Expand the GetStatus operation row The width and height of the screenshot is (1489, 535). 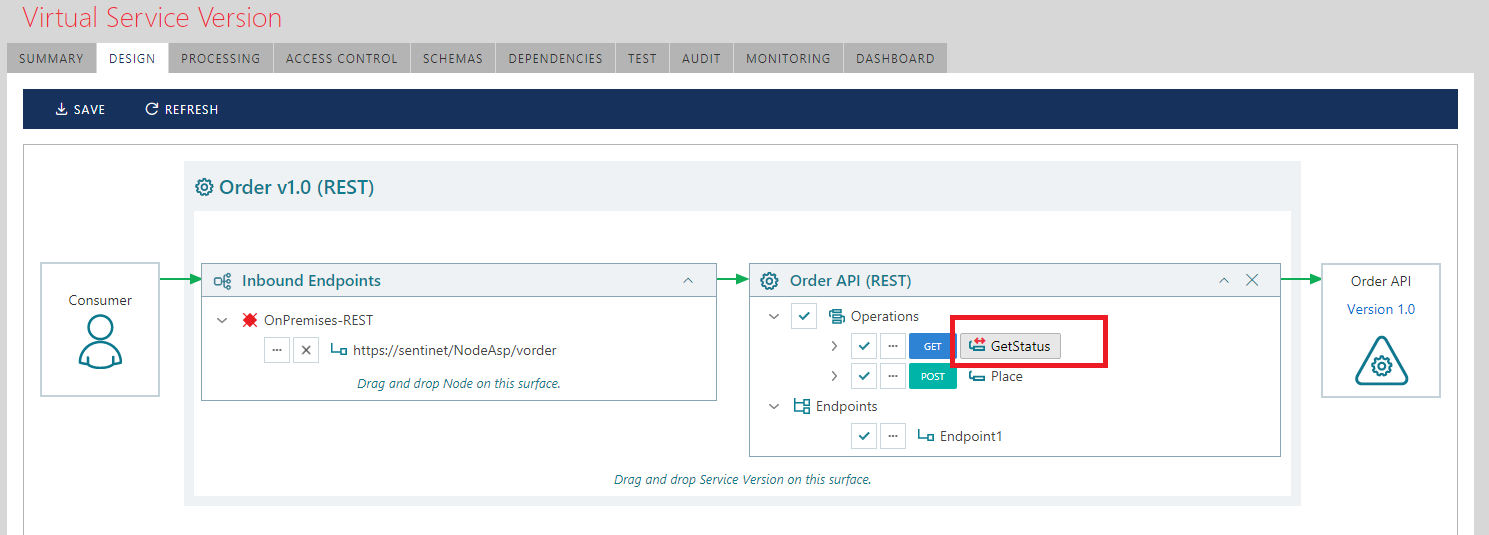pyautogui.click(x=834, y=346)
